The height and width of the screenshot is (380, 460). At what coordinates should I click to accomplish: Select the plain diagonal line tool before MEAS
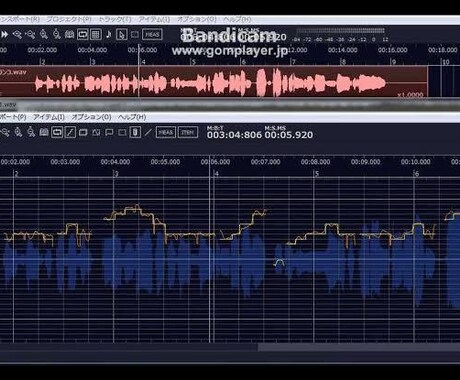[148, 133]
